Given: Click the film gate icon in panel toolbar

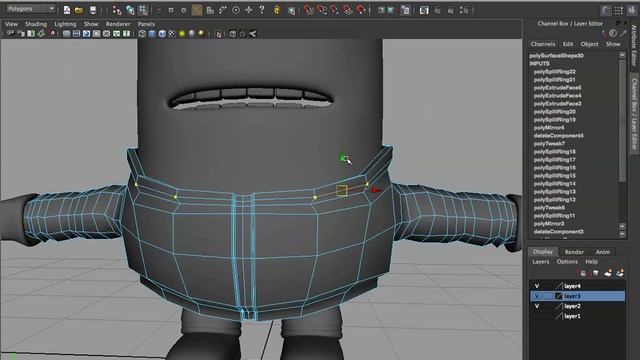Looking at the screenshot, I should 76,34.
